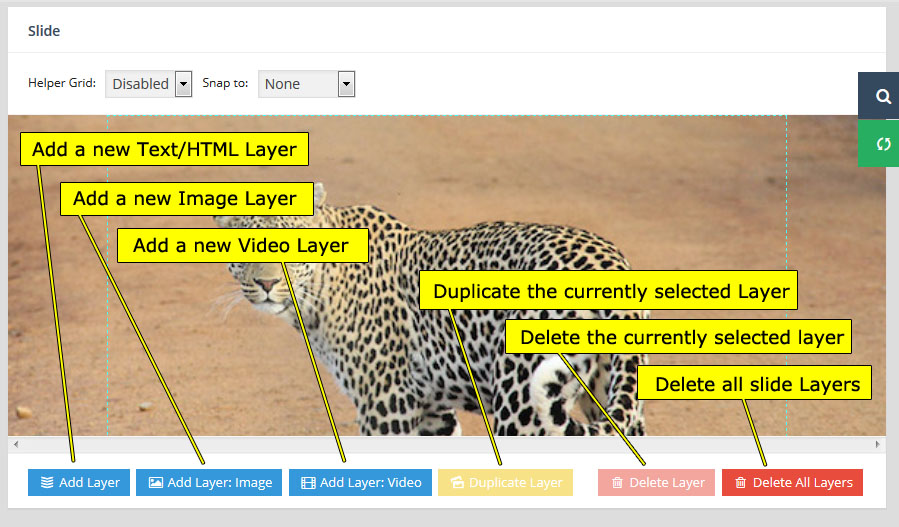Viewport: 899px width, 527px height.
Task: Click the right arrow of the horizontal scrollbar
Action: [x=878, y=444]
